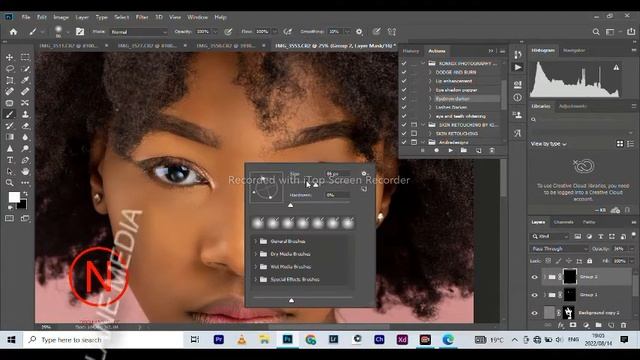Select the Hand tool
640x360 pixels.
tap(25, 171)
